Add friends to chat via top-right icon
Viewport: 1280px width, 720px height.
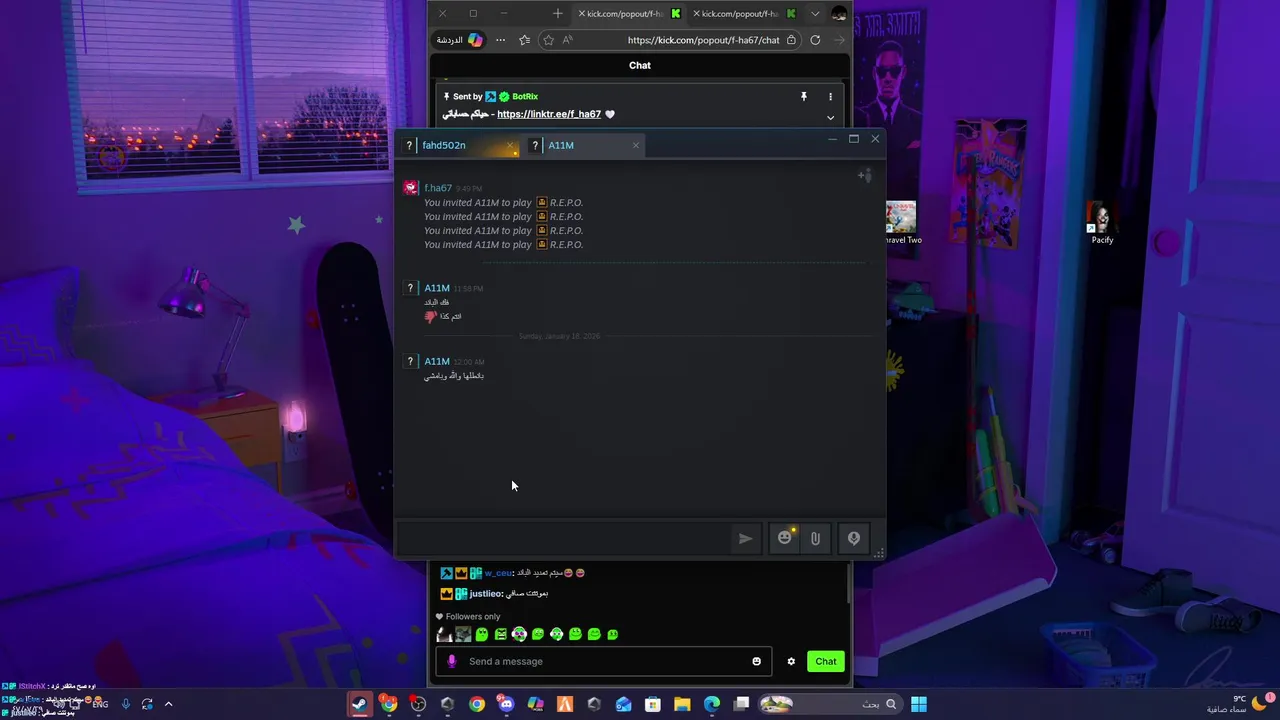point(864,176)
